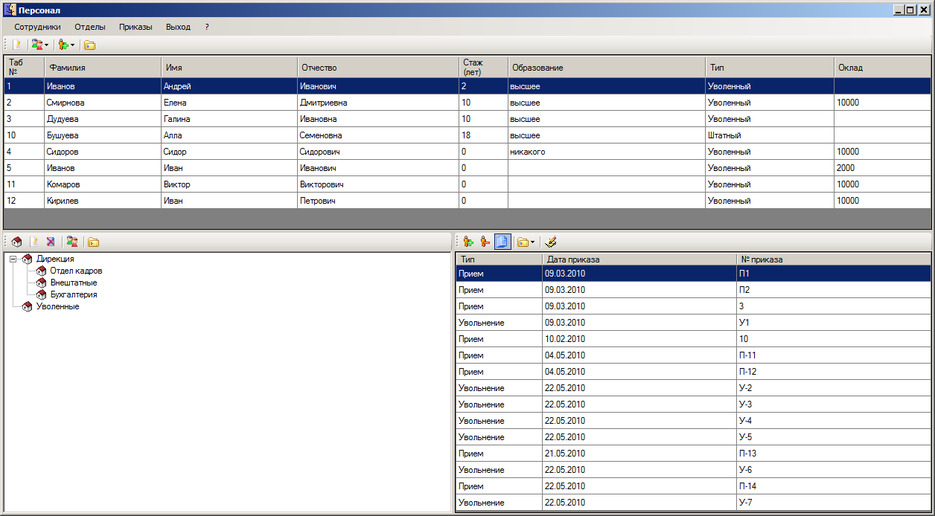Image resolution: width=935 pixels, height=516 pixels.
Task: Click the Сидоров surname cell
Action: (x=103, y=152)
